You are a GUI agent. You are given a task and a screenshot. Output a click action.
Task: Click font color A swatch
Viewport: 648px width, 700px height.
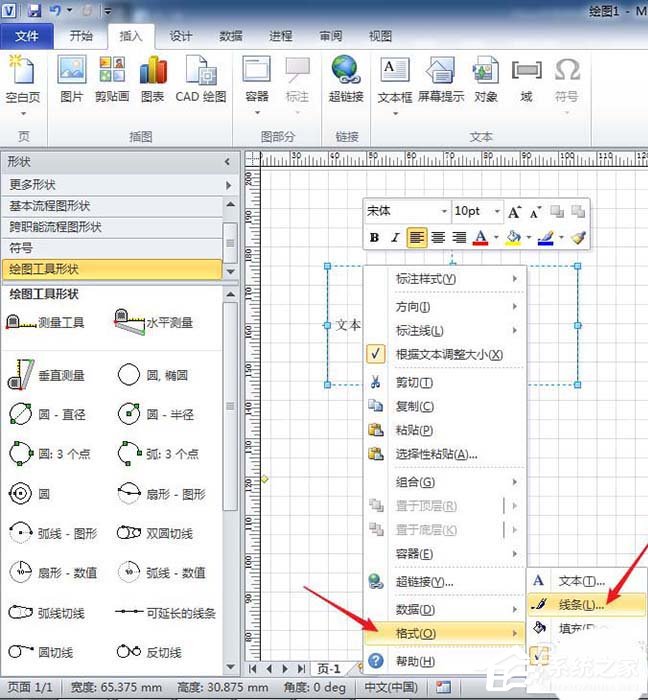tap(481, 238)
